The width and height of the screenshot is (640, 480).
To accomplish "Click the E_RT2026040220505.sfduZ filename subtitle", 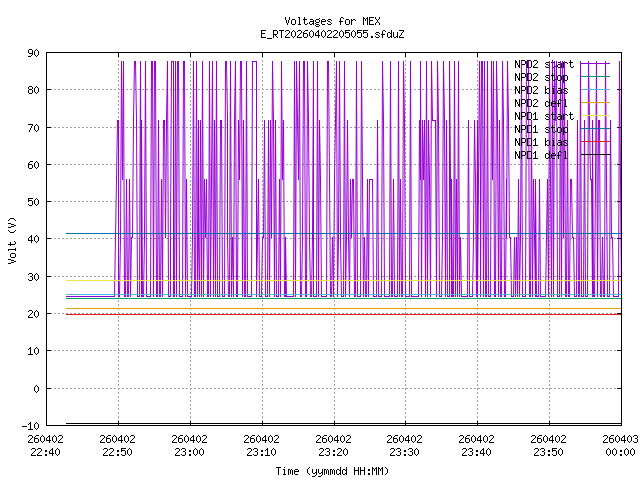I will click(332, 34).
